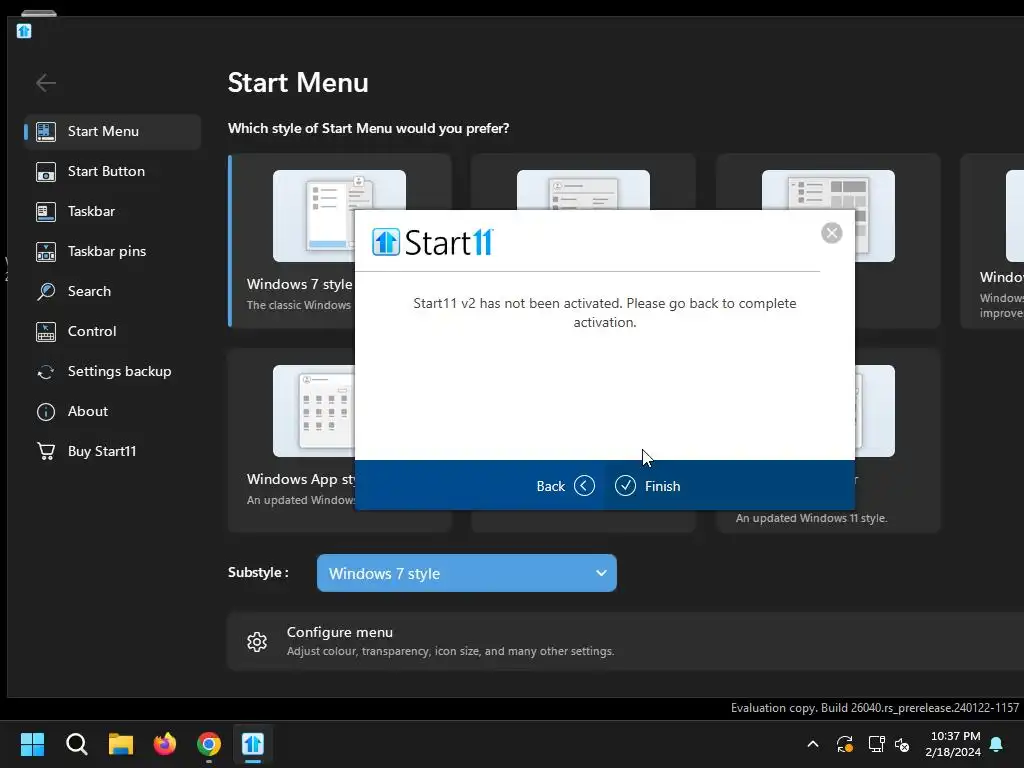
Task: Open the clock showing 10:37 PM
Action: 953,744
